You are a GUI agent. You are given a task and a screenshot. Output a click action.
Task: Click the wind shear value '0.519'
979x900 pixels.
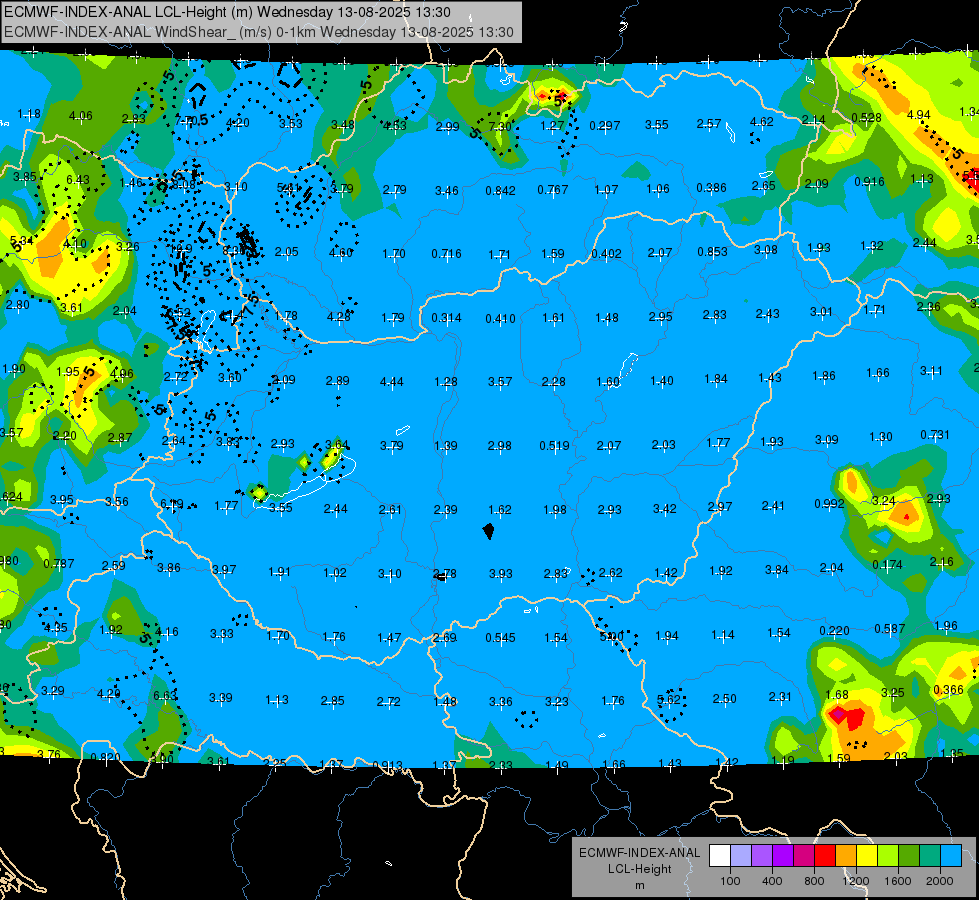pyautogui.click(x=554, y=445)
